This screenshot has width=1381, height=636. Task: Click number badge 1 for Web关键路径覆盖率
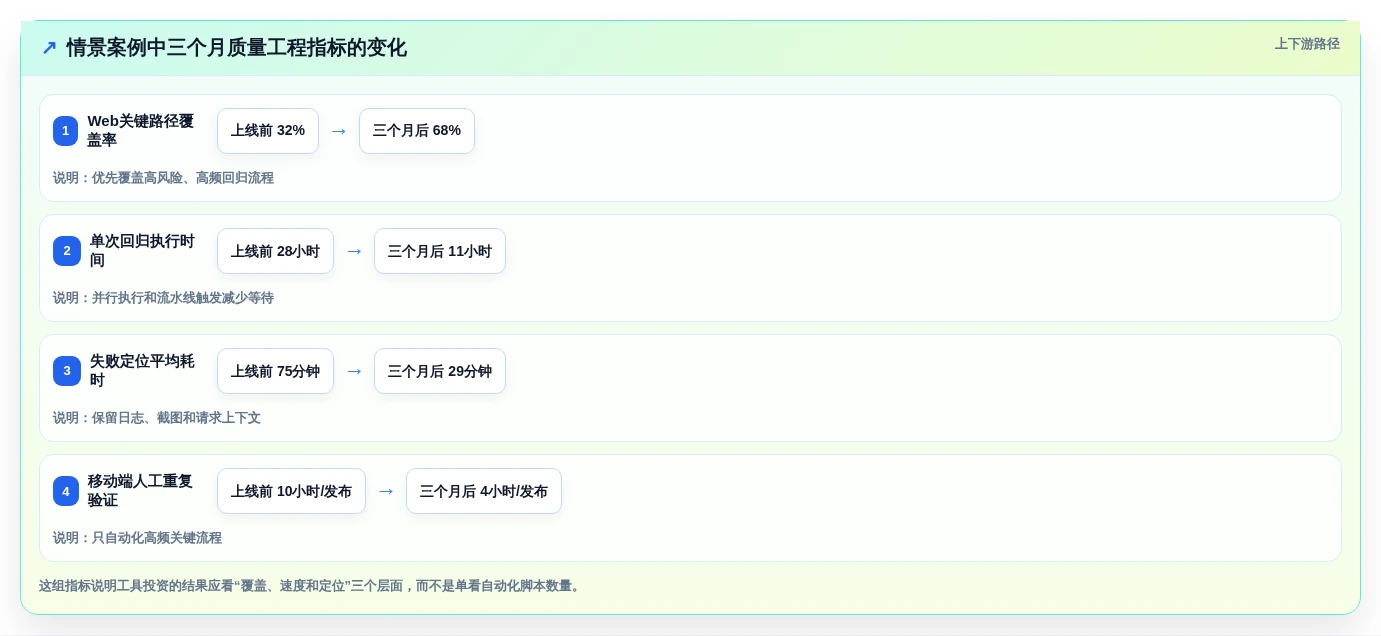click(65, 131)
